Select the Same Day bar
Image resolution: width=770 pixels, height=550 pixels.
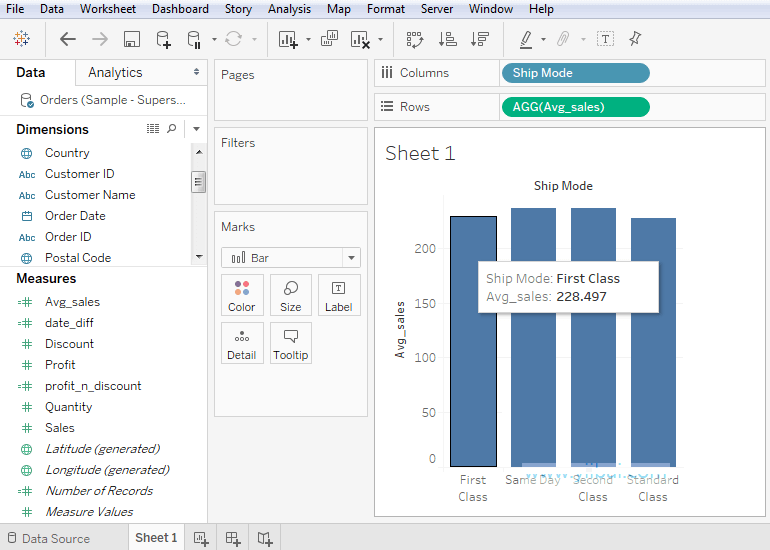coord(533,337)
